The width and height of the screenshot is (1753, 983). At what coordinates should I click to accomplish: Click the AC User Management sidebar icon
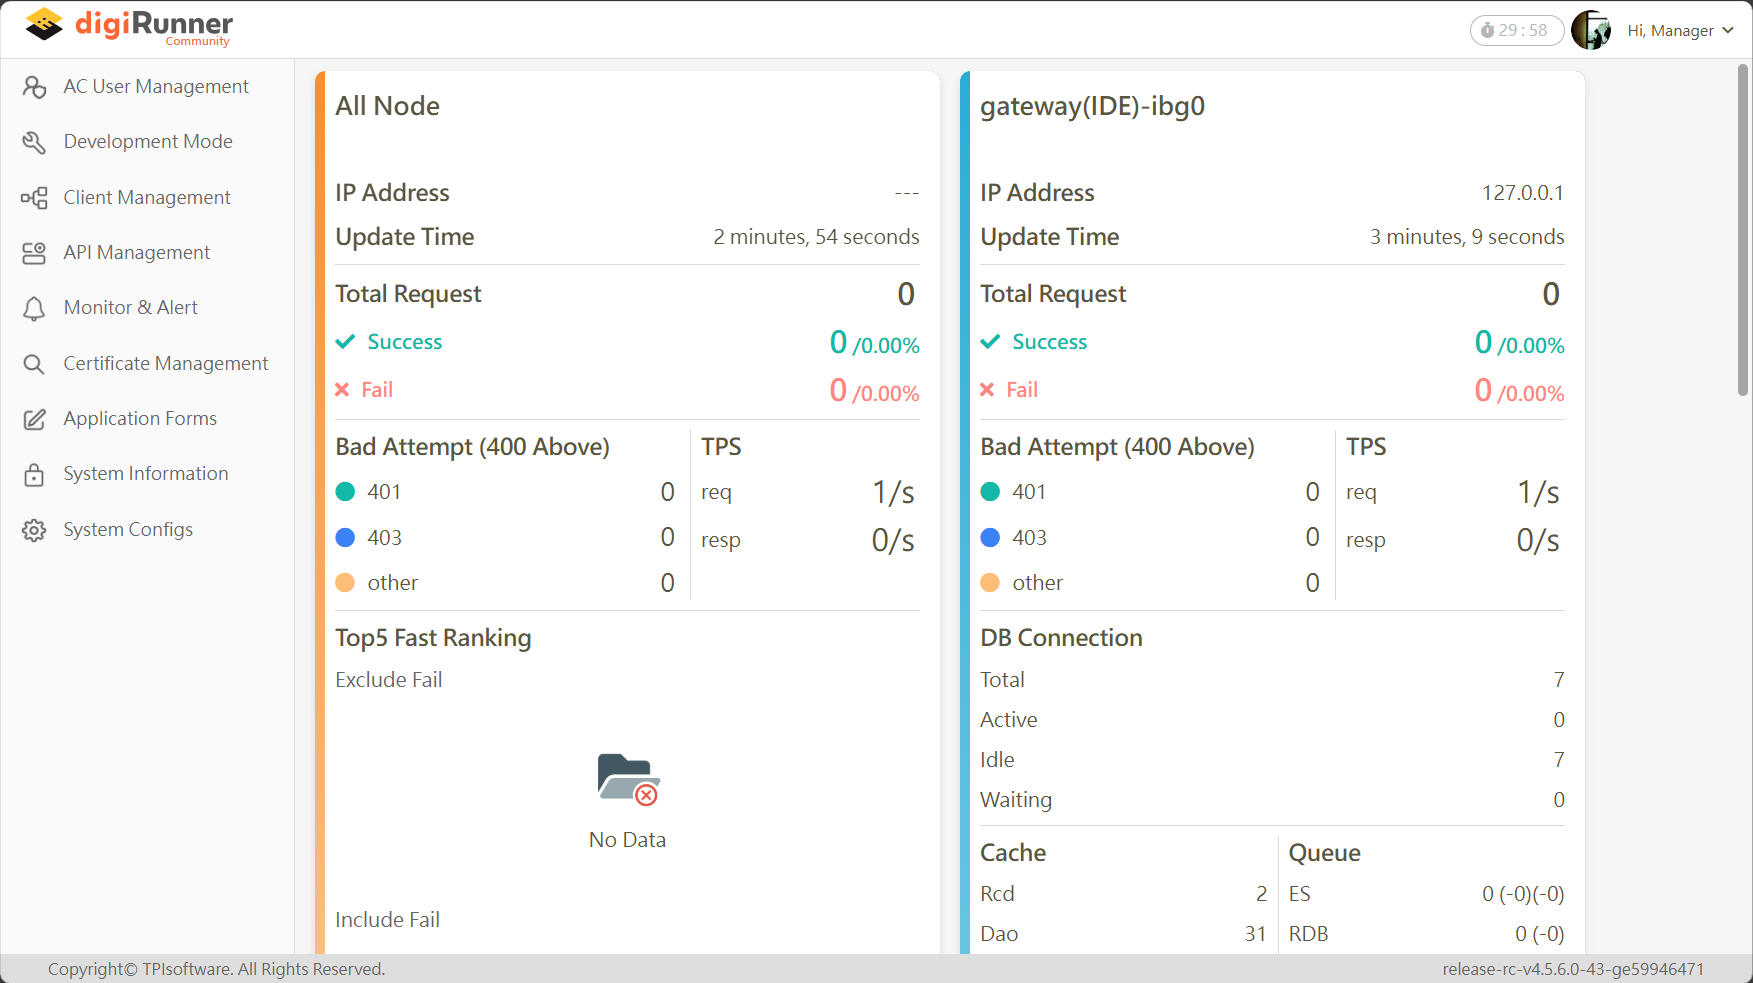click(34, 87)
